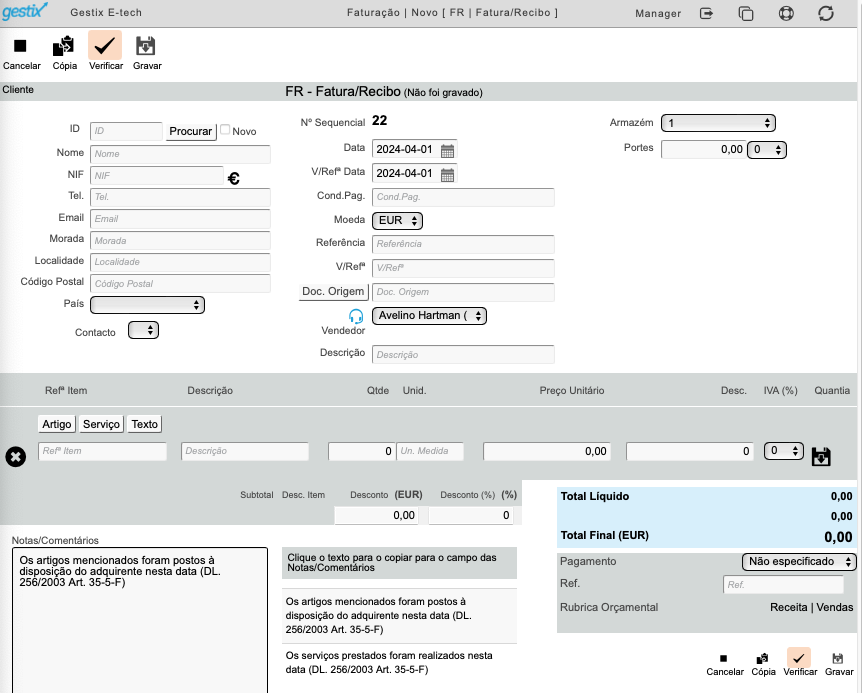Viewport: 862px width, 693px height.
Task: Click the top Verificar checkmark icon
Action: [x=104, y=46]
